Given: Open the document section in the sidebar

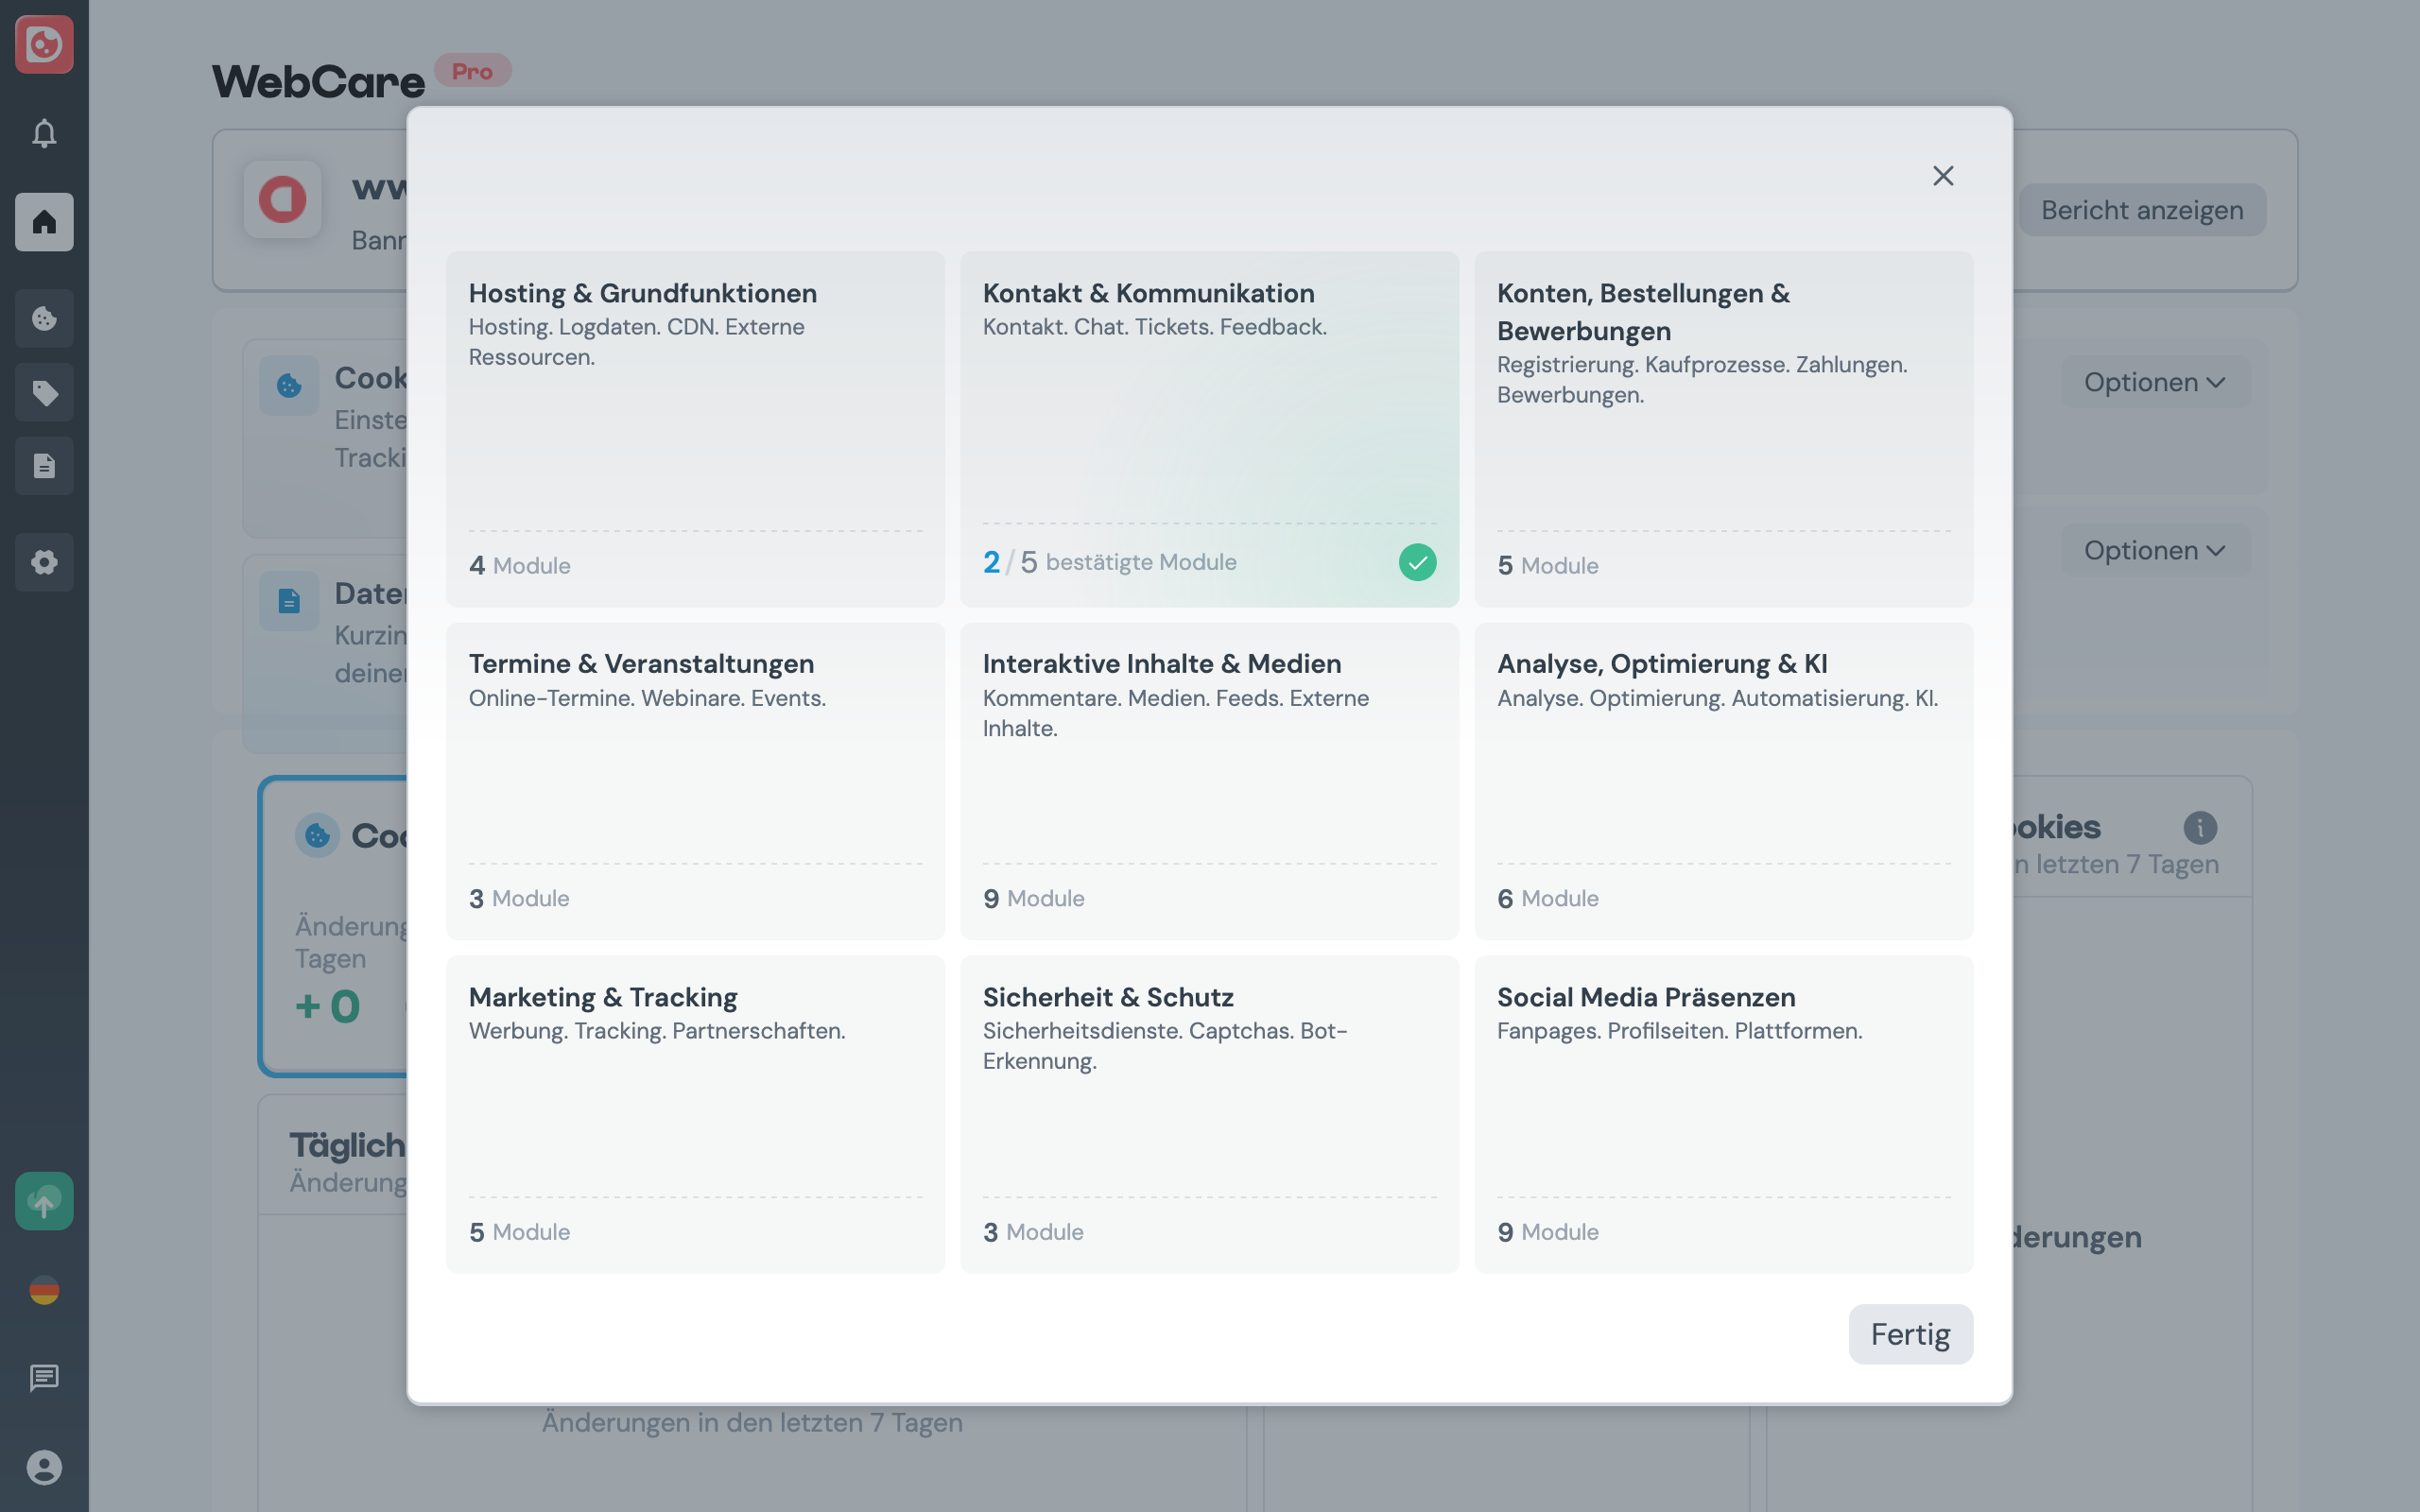Looking at the screenshot, I should coord(44,466).
